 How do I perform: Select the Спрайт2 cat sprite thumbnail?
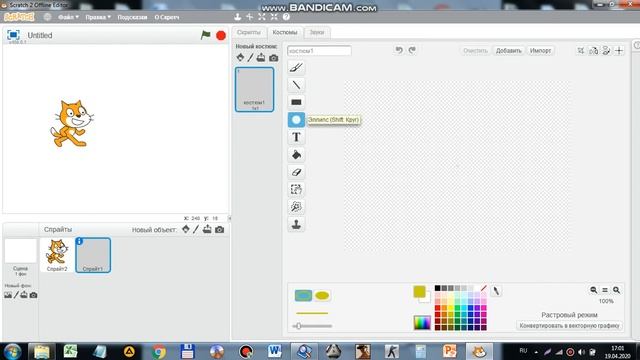[x=57, y=255]
